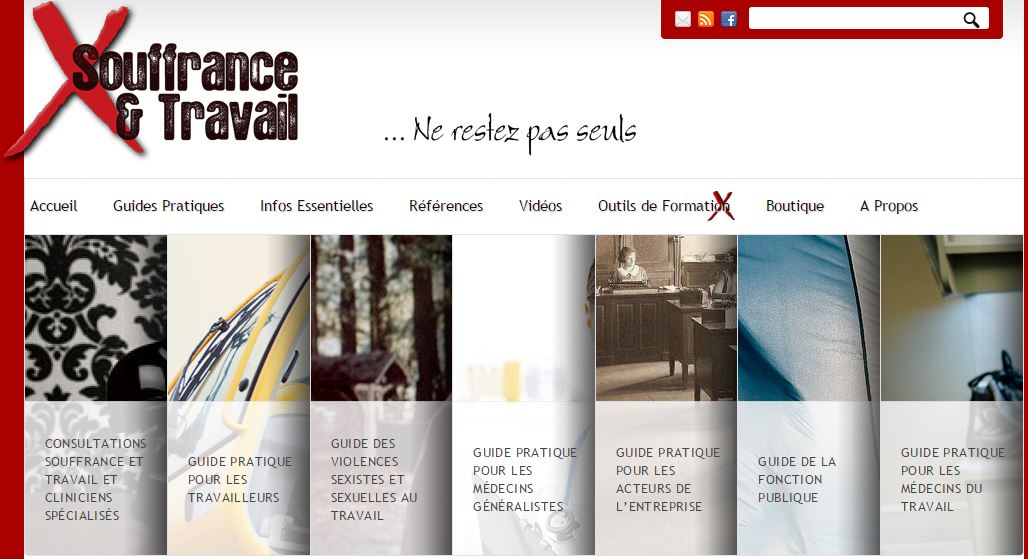Image resolution: width=1028 pixels, height=559 pixels.
Task: Open the Références menu
Action: (x=446, y=206)
